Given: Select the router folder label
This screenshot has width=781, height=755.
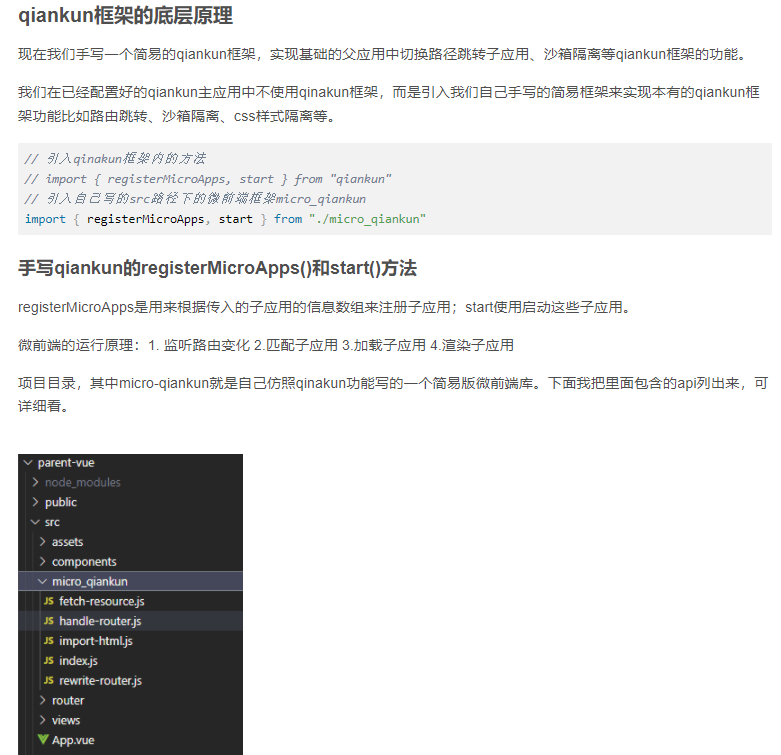Looking at the screenshot, I should (x=68, y=700).
